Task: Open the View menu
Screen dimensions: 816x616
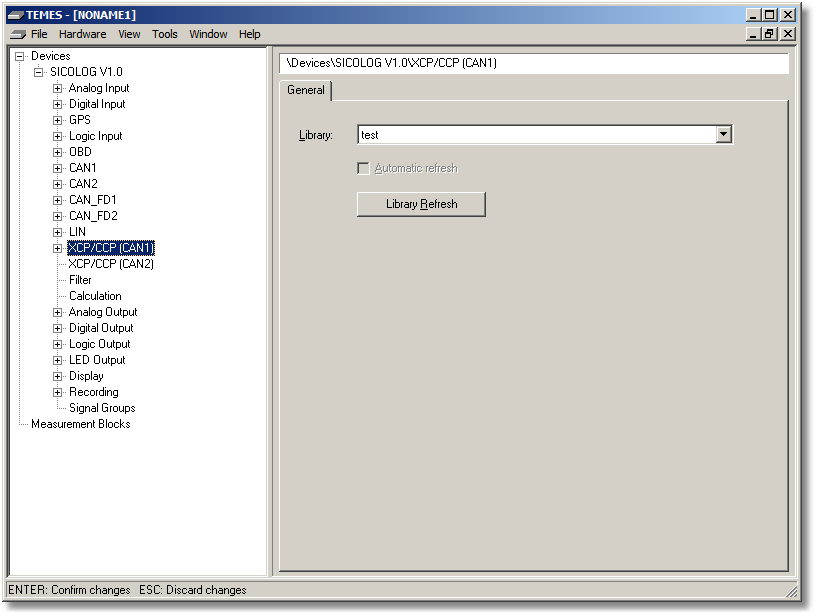Action: (129, 34)
